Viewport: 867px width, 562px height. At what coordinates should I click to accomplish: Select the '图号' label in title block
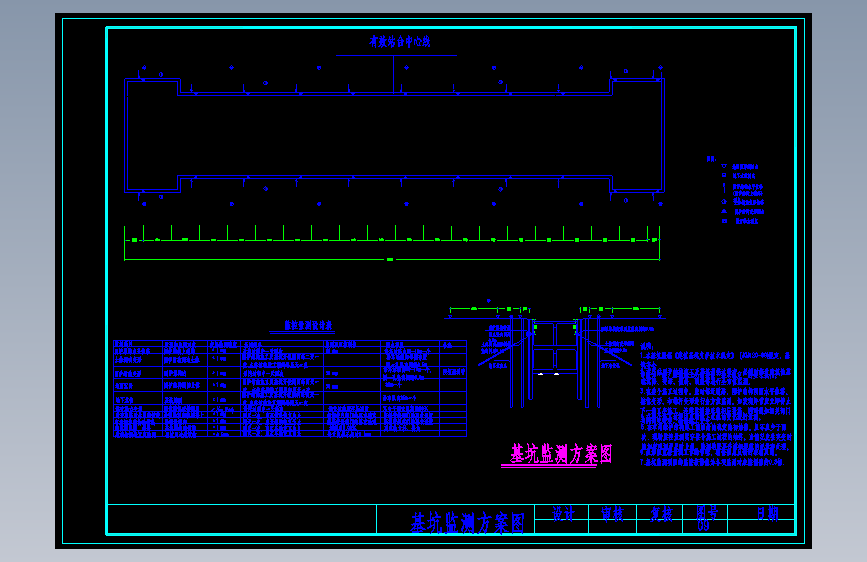pos(707,513)
